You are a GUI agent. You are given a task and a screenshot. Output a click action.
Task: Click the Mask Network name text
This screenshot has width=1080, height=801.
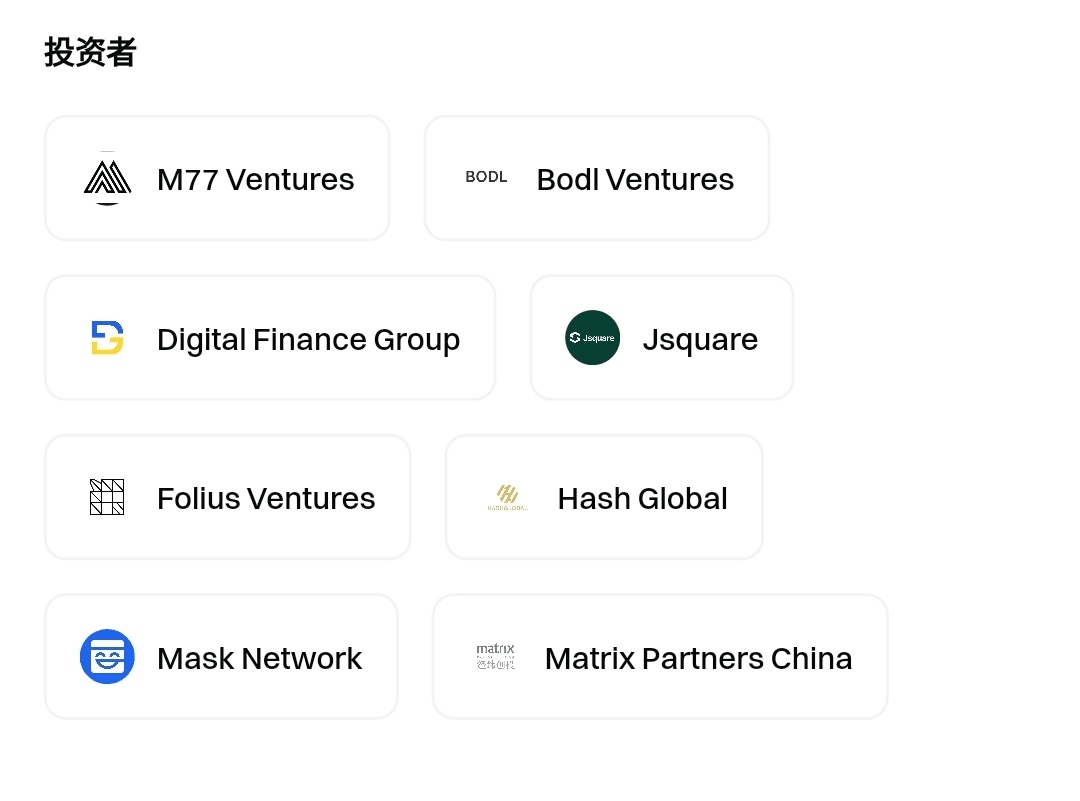[x=260, y=658]
